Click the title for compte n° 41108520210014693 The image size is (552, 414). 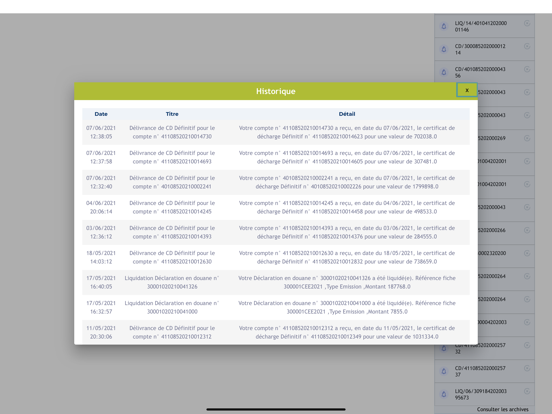(x=172, y=157)
